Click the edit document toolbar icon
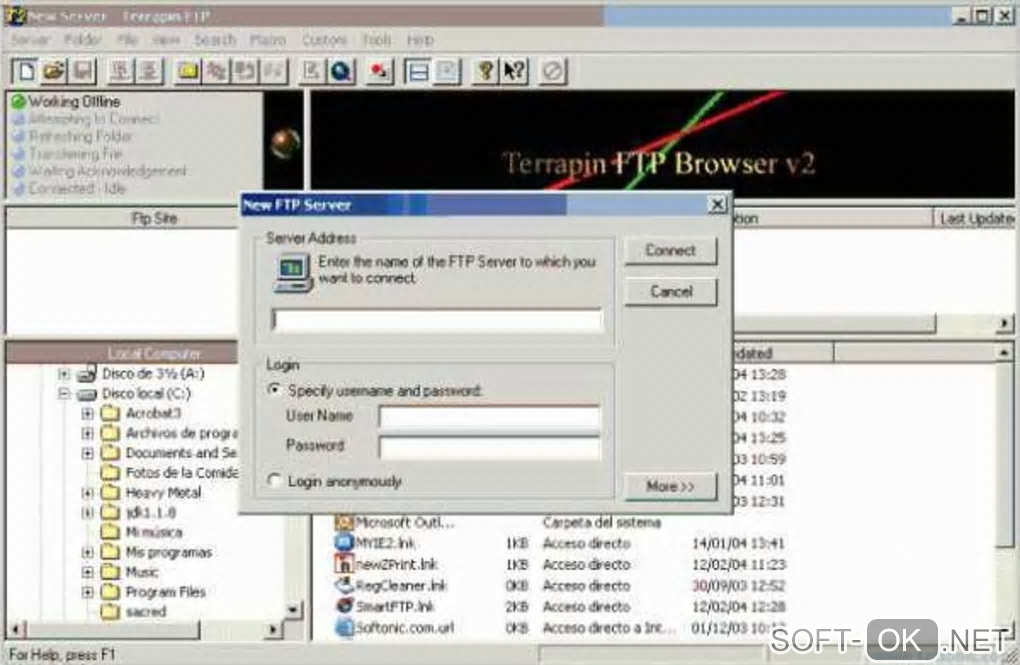1020x665 pixels. click(312, 71)
